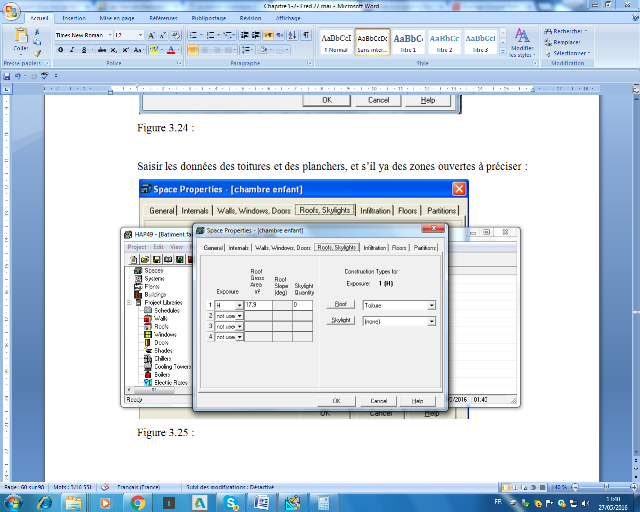This screenshot has width=640, height=512.
Task: Apply the Titre 1 style
Action: click(x=408, y=41)
